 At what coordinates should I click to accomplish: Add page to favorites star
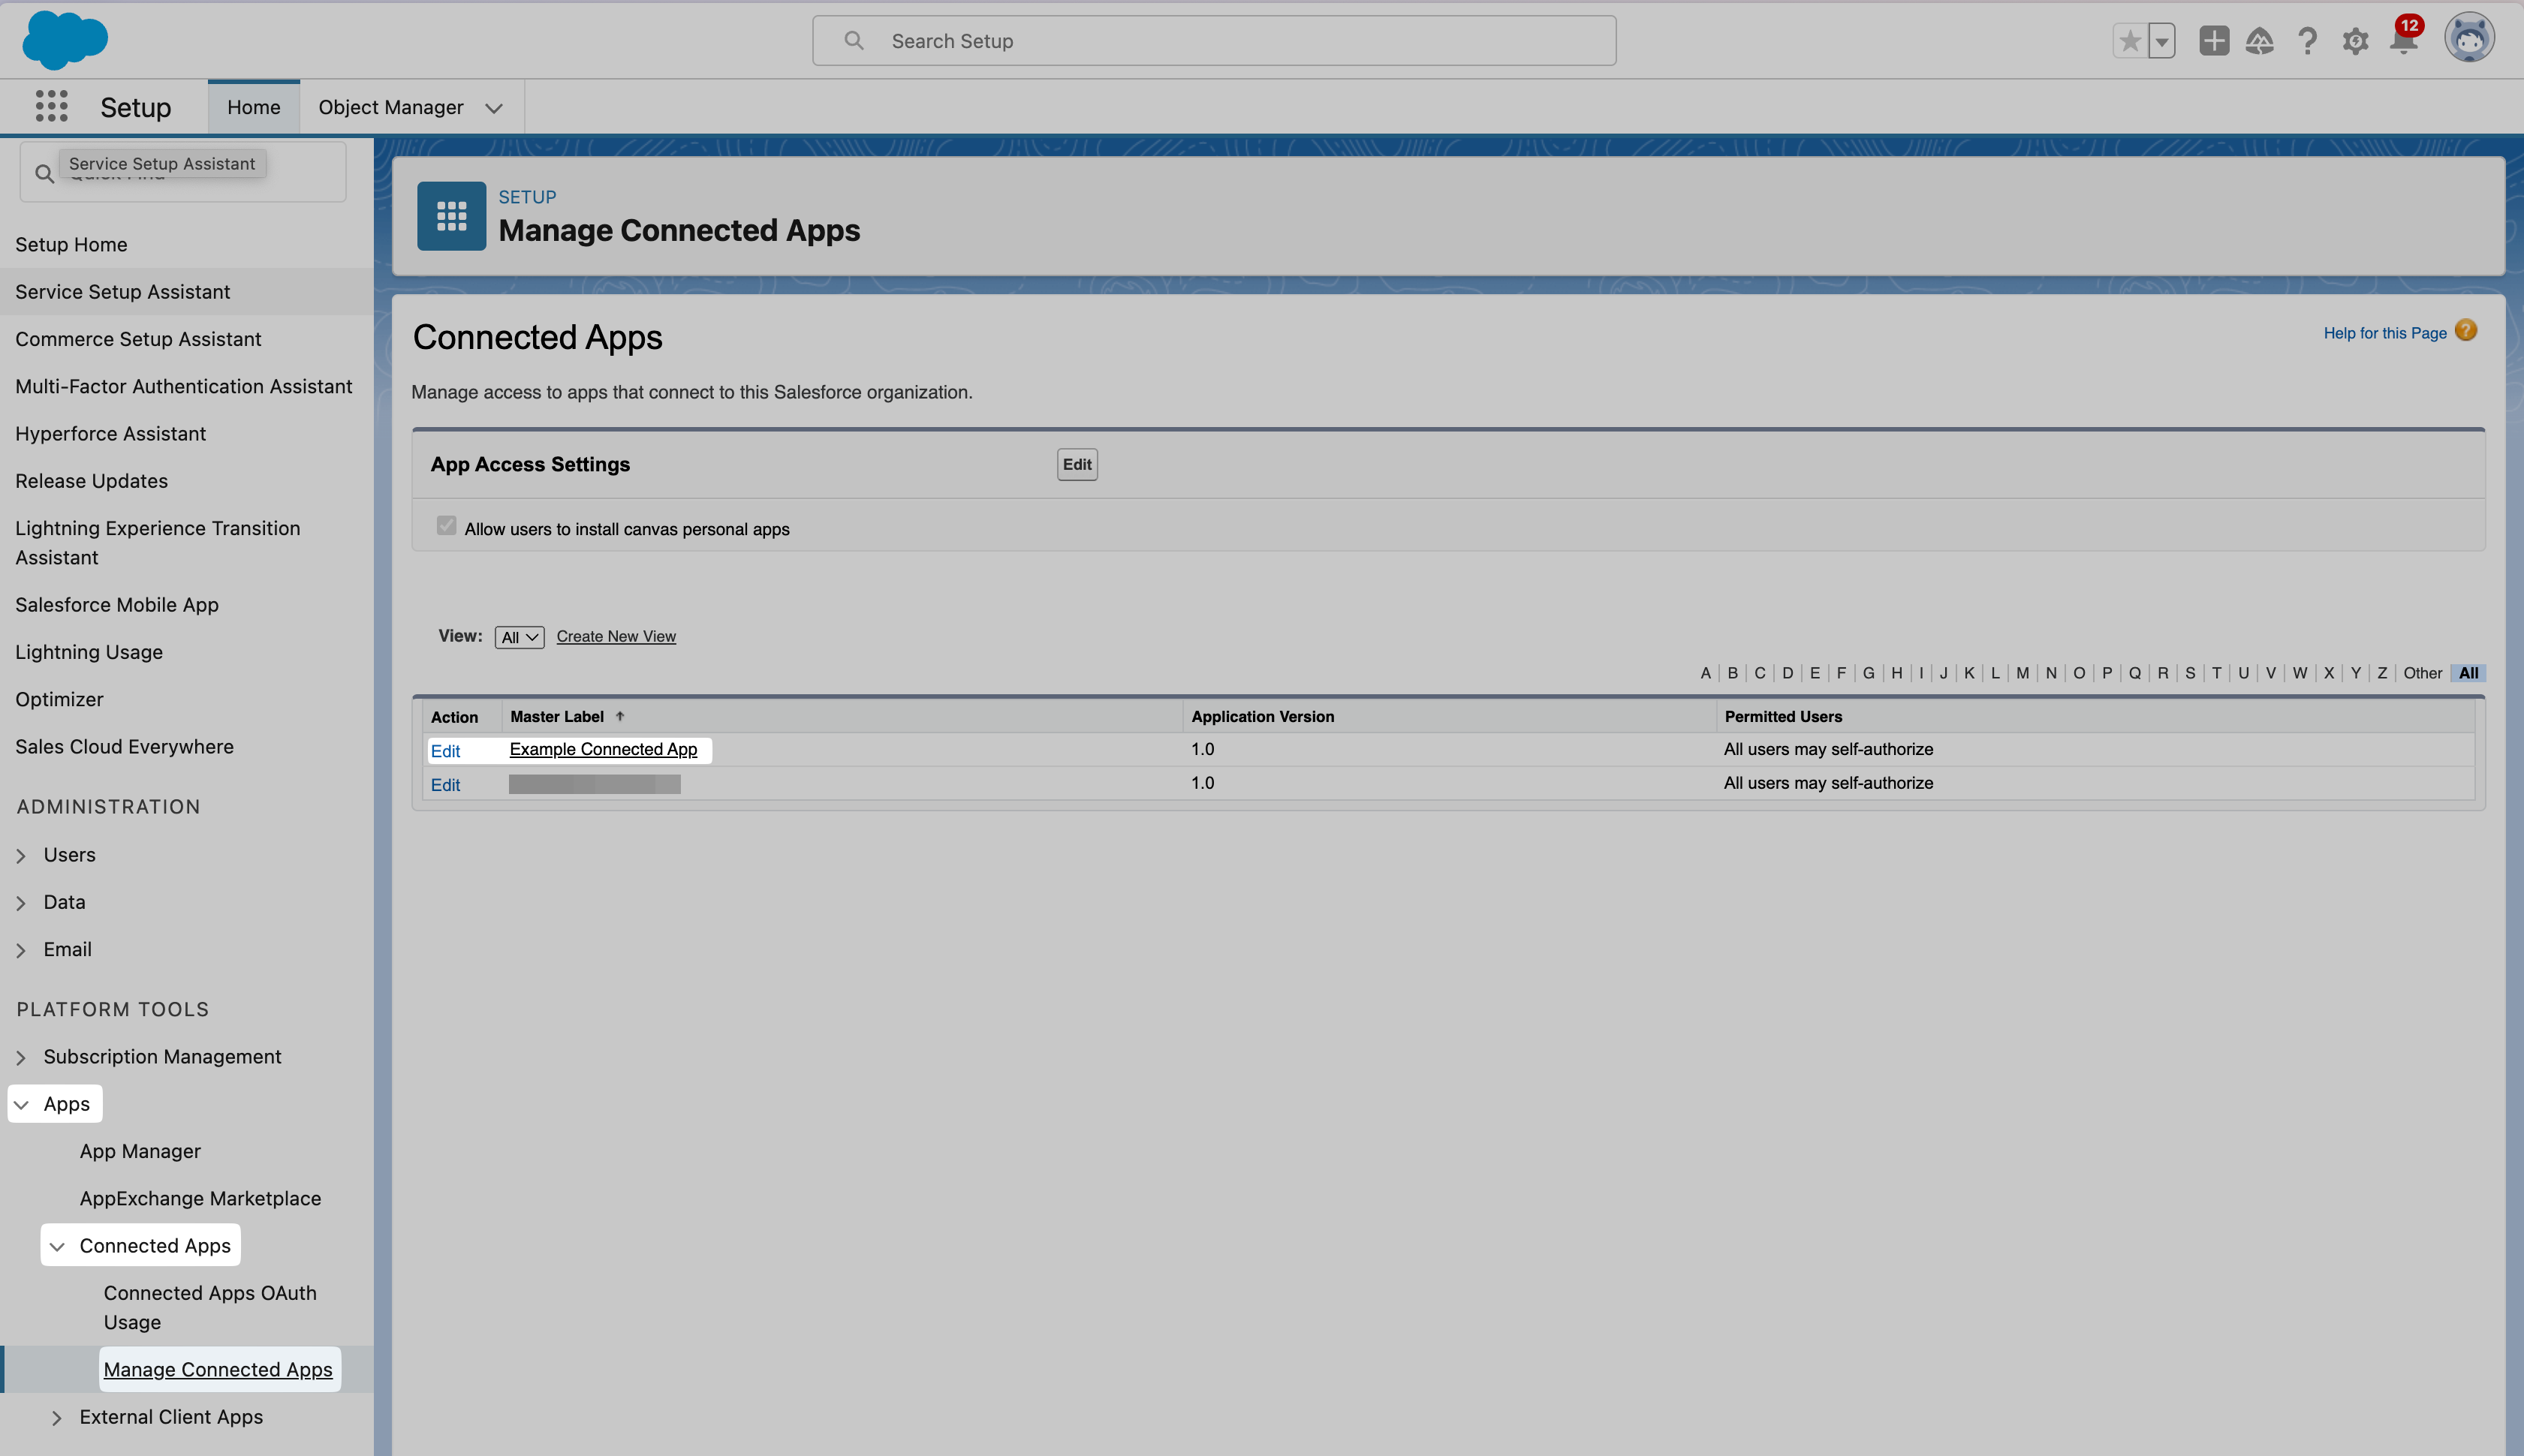click(x=2130, y=41)
